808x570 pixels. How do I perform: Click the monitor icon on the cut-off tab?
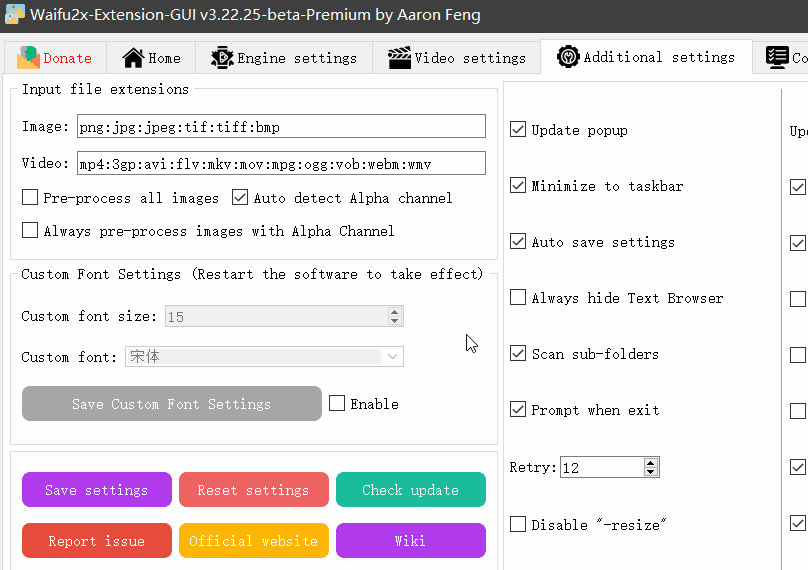click(777, 57)
